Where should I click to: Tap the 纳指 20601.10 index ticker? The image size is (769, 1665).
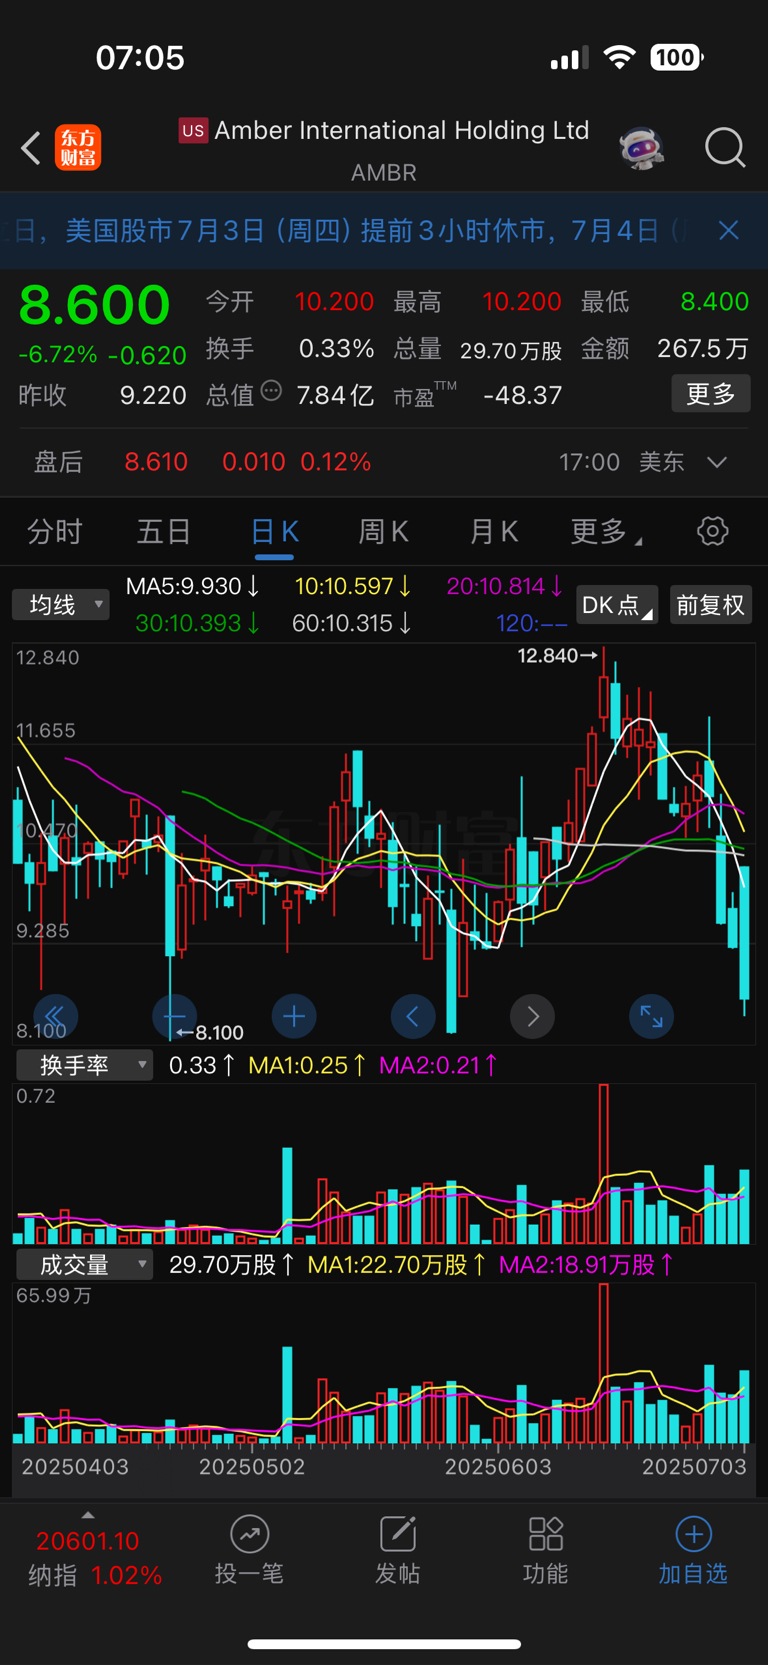click(94, 1558)
